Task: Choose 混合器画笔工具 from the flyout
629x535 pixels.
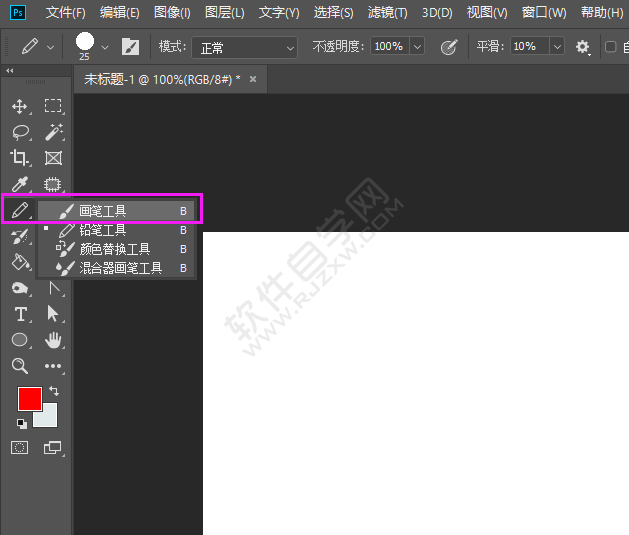Action: [x=116, y=268]
